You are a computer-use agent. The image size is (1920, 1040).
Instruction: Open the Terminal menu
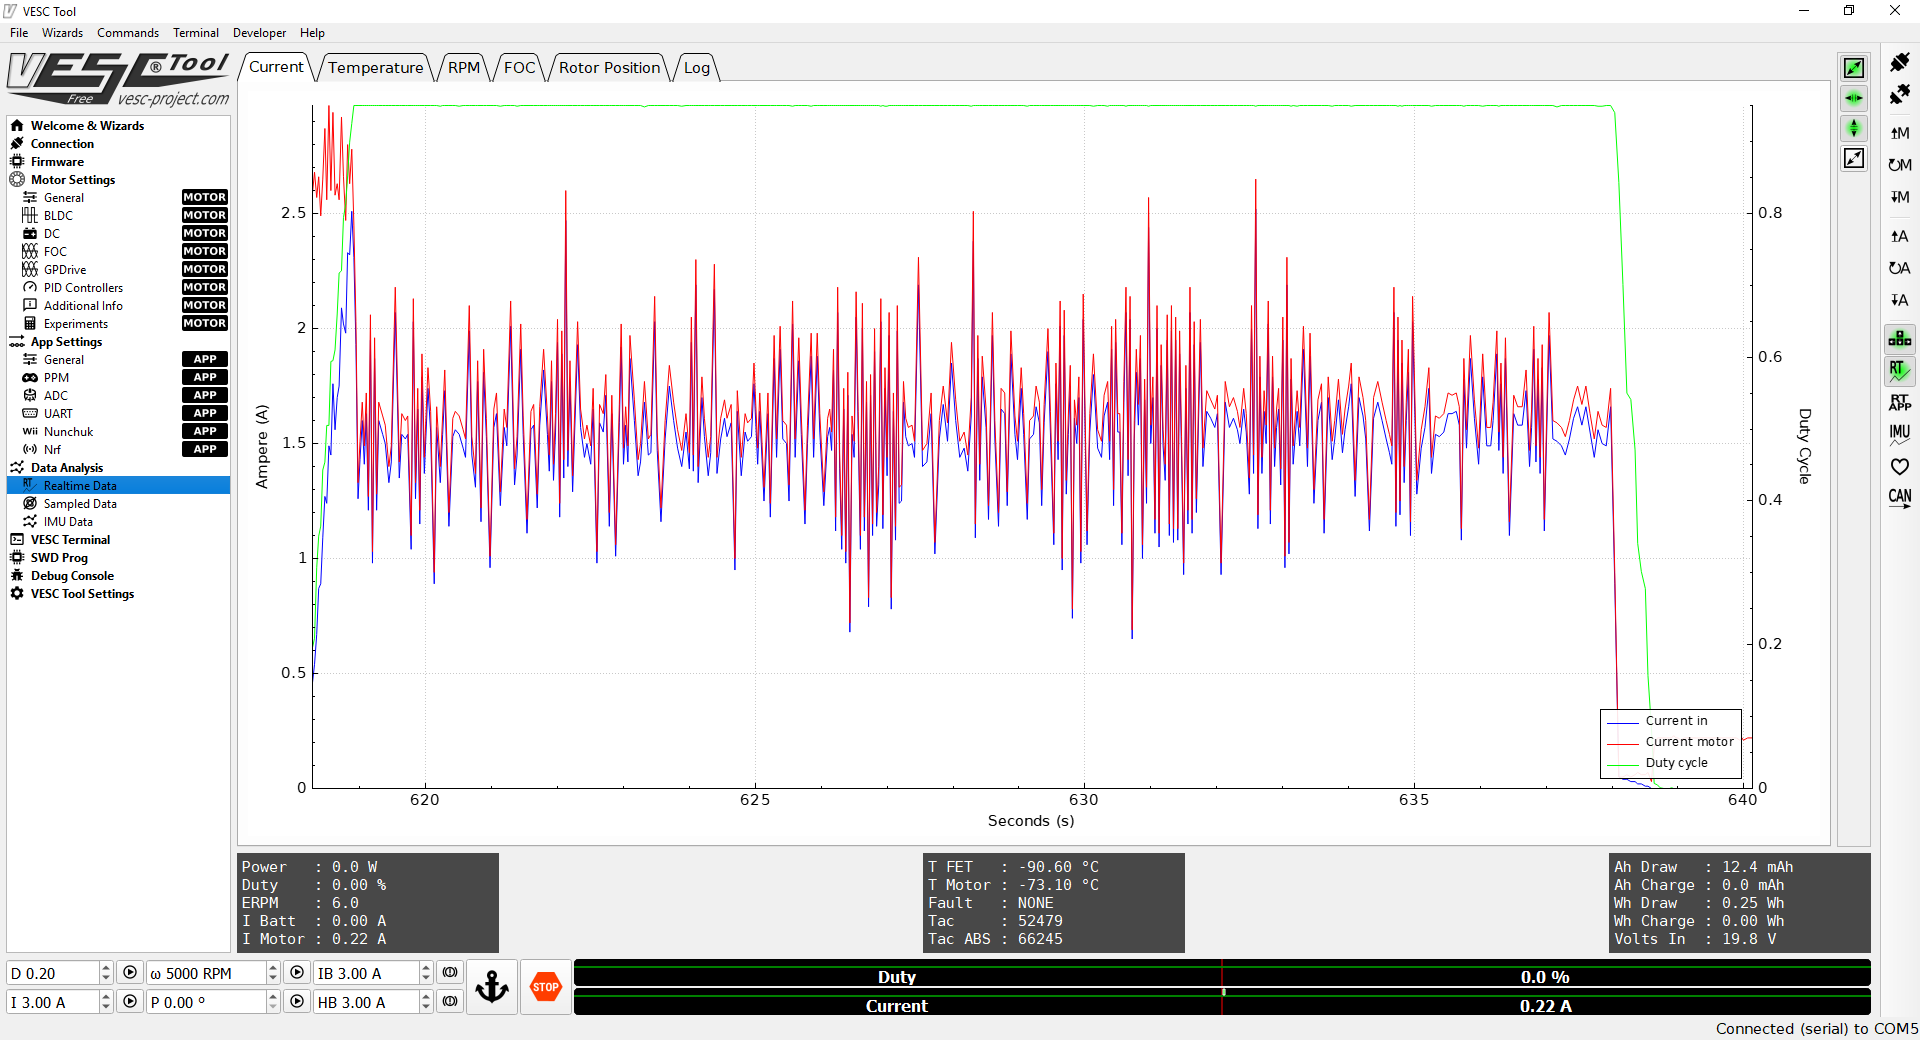click(196, 33)
